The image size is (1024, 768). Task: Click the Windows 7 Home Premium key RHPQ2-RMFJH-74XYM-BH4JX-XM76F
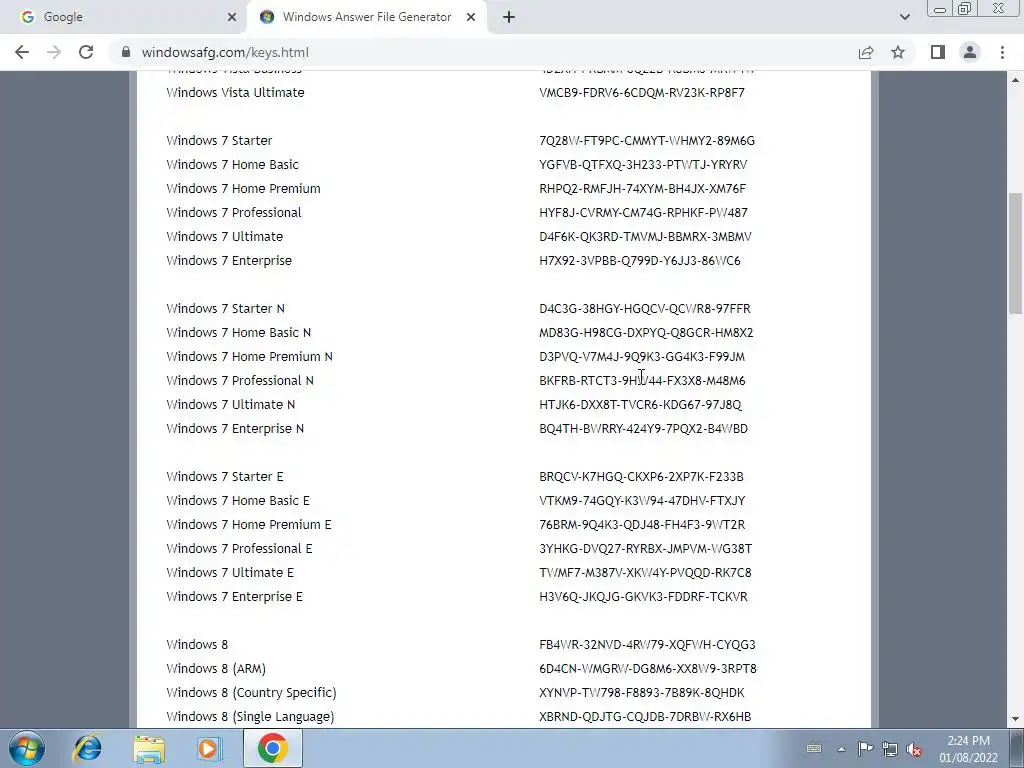click(x=643, y=189)
